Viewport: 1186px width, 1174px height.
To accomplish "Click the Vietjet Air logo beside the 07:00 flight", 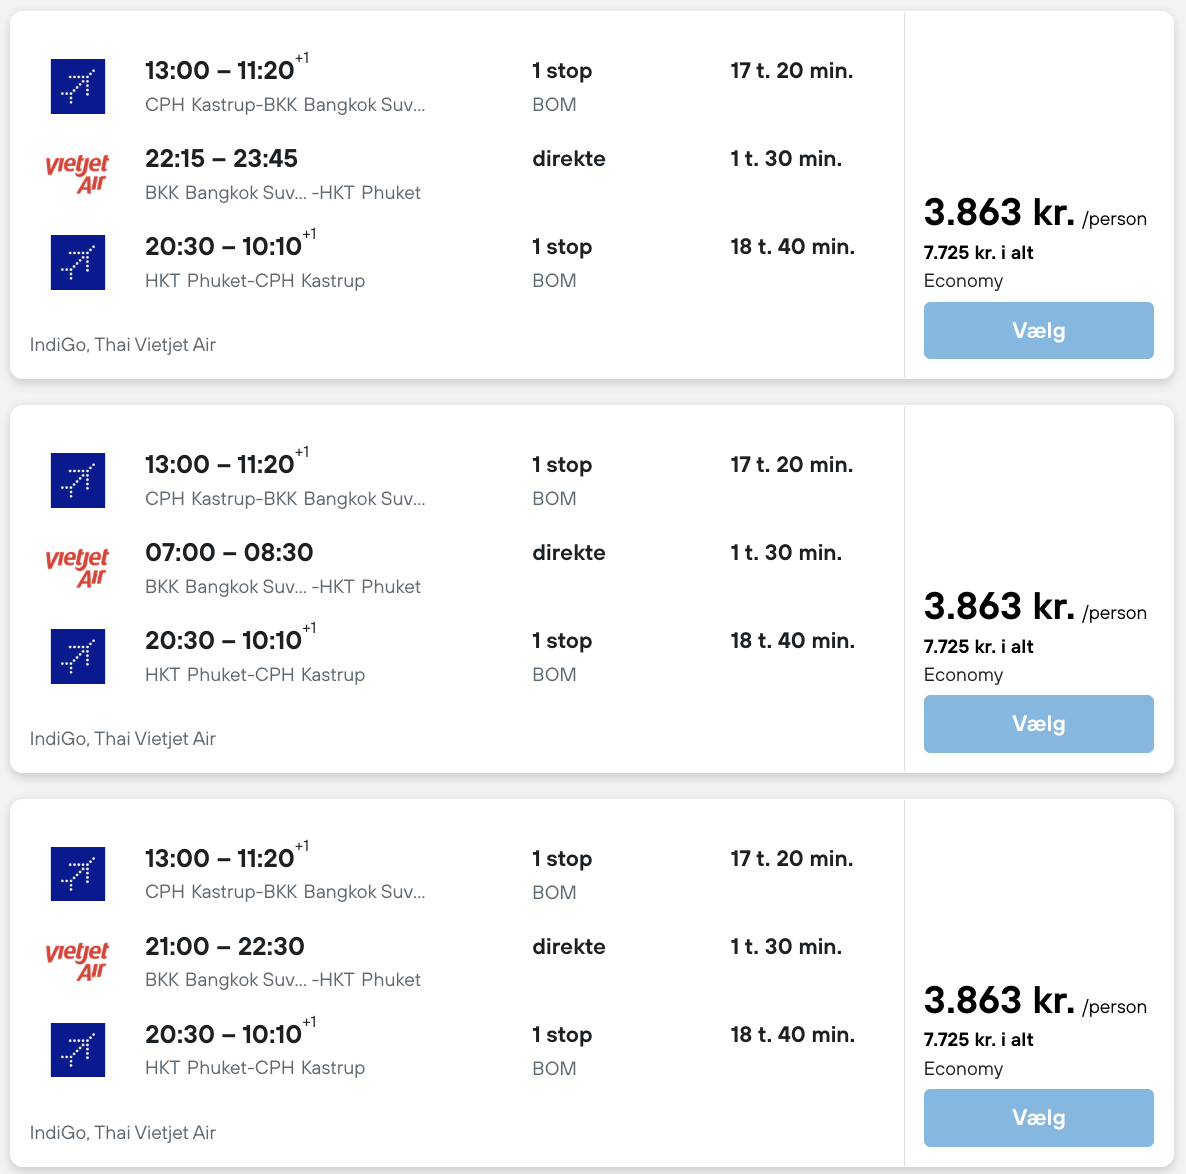I will tap(77, 567).
